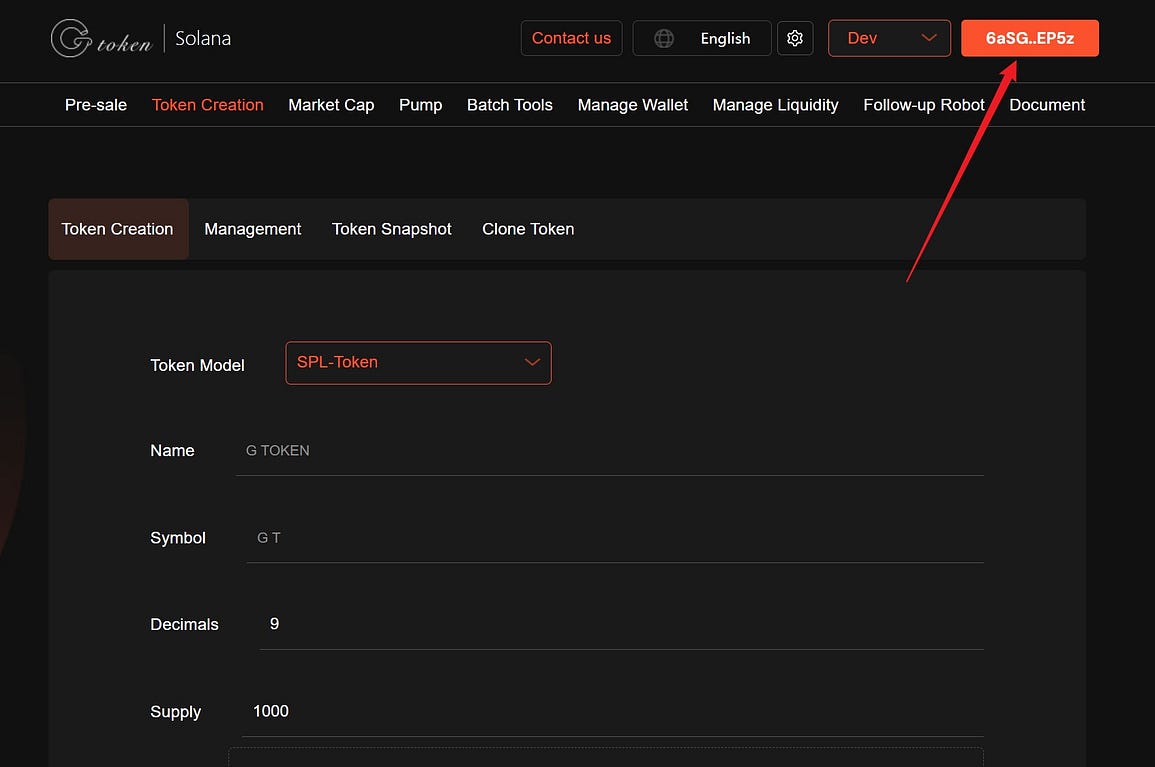The width and height of the screenshot is (1155, 767).
Task: Open the Document menu
Action: tap(1047, 105)
